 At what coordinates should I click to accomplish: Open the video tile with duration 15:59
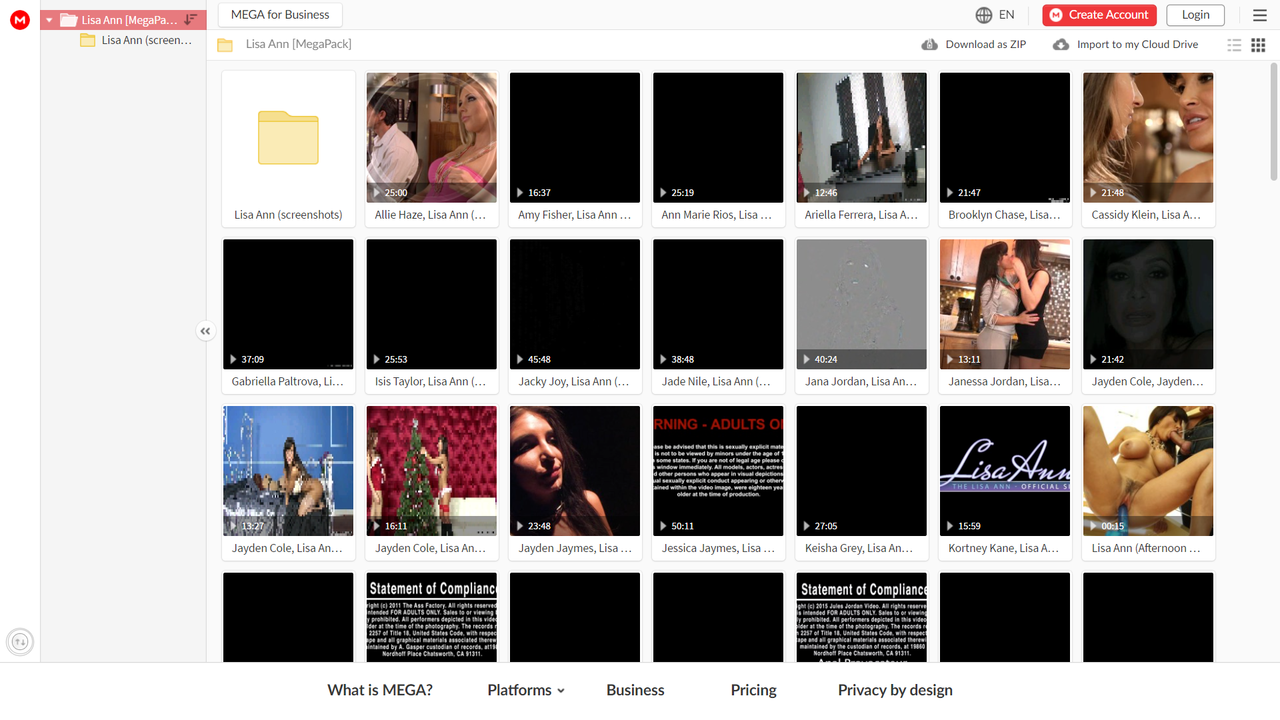click(1004, 483)
